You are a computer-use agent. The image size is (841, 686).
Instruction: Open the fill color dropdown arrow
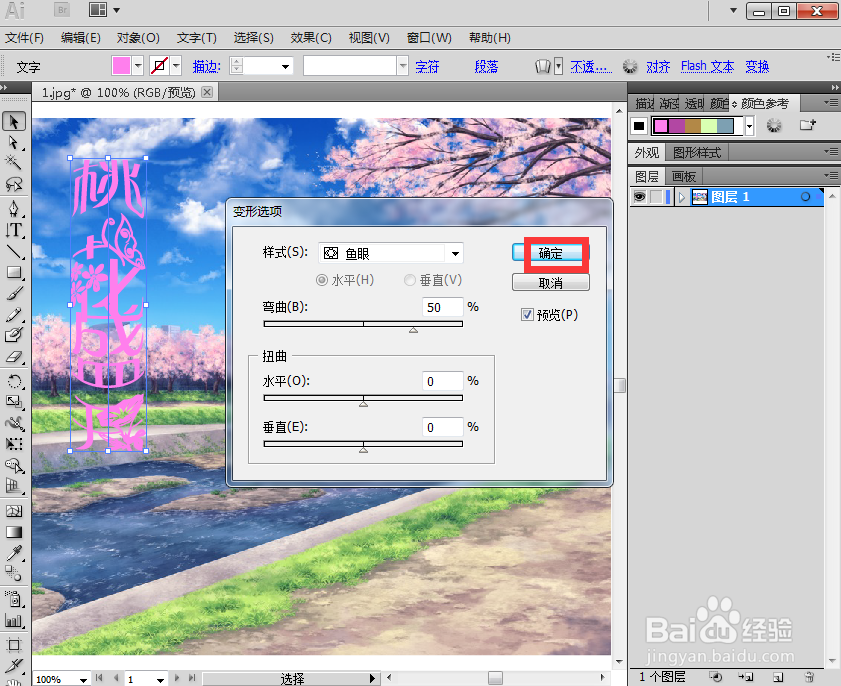click(138, 66)
